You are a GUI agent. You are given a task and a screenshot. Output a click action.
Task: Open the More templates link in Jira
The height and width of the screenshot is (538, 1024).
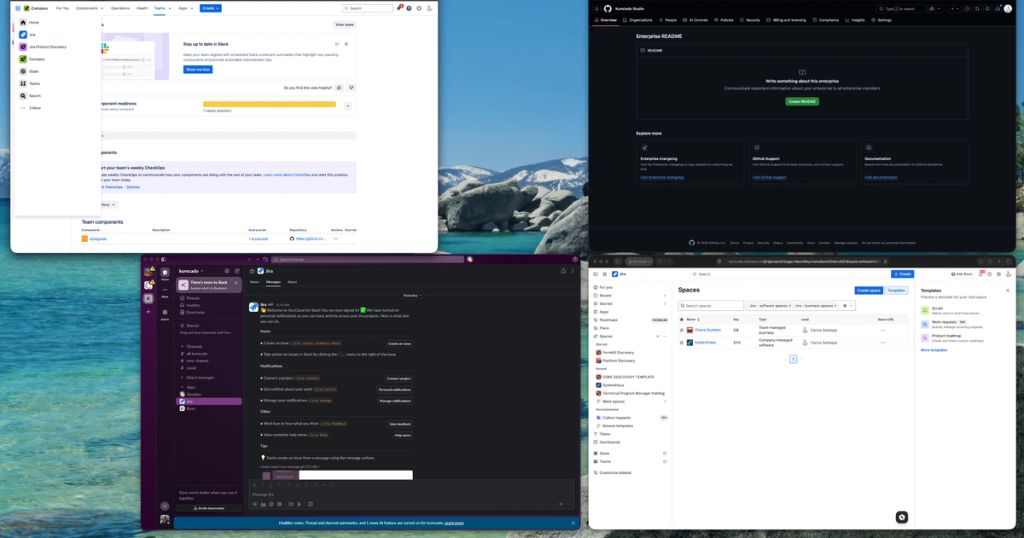(934, 351)
